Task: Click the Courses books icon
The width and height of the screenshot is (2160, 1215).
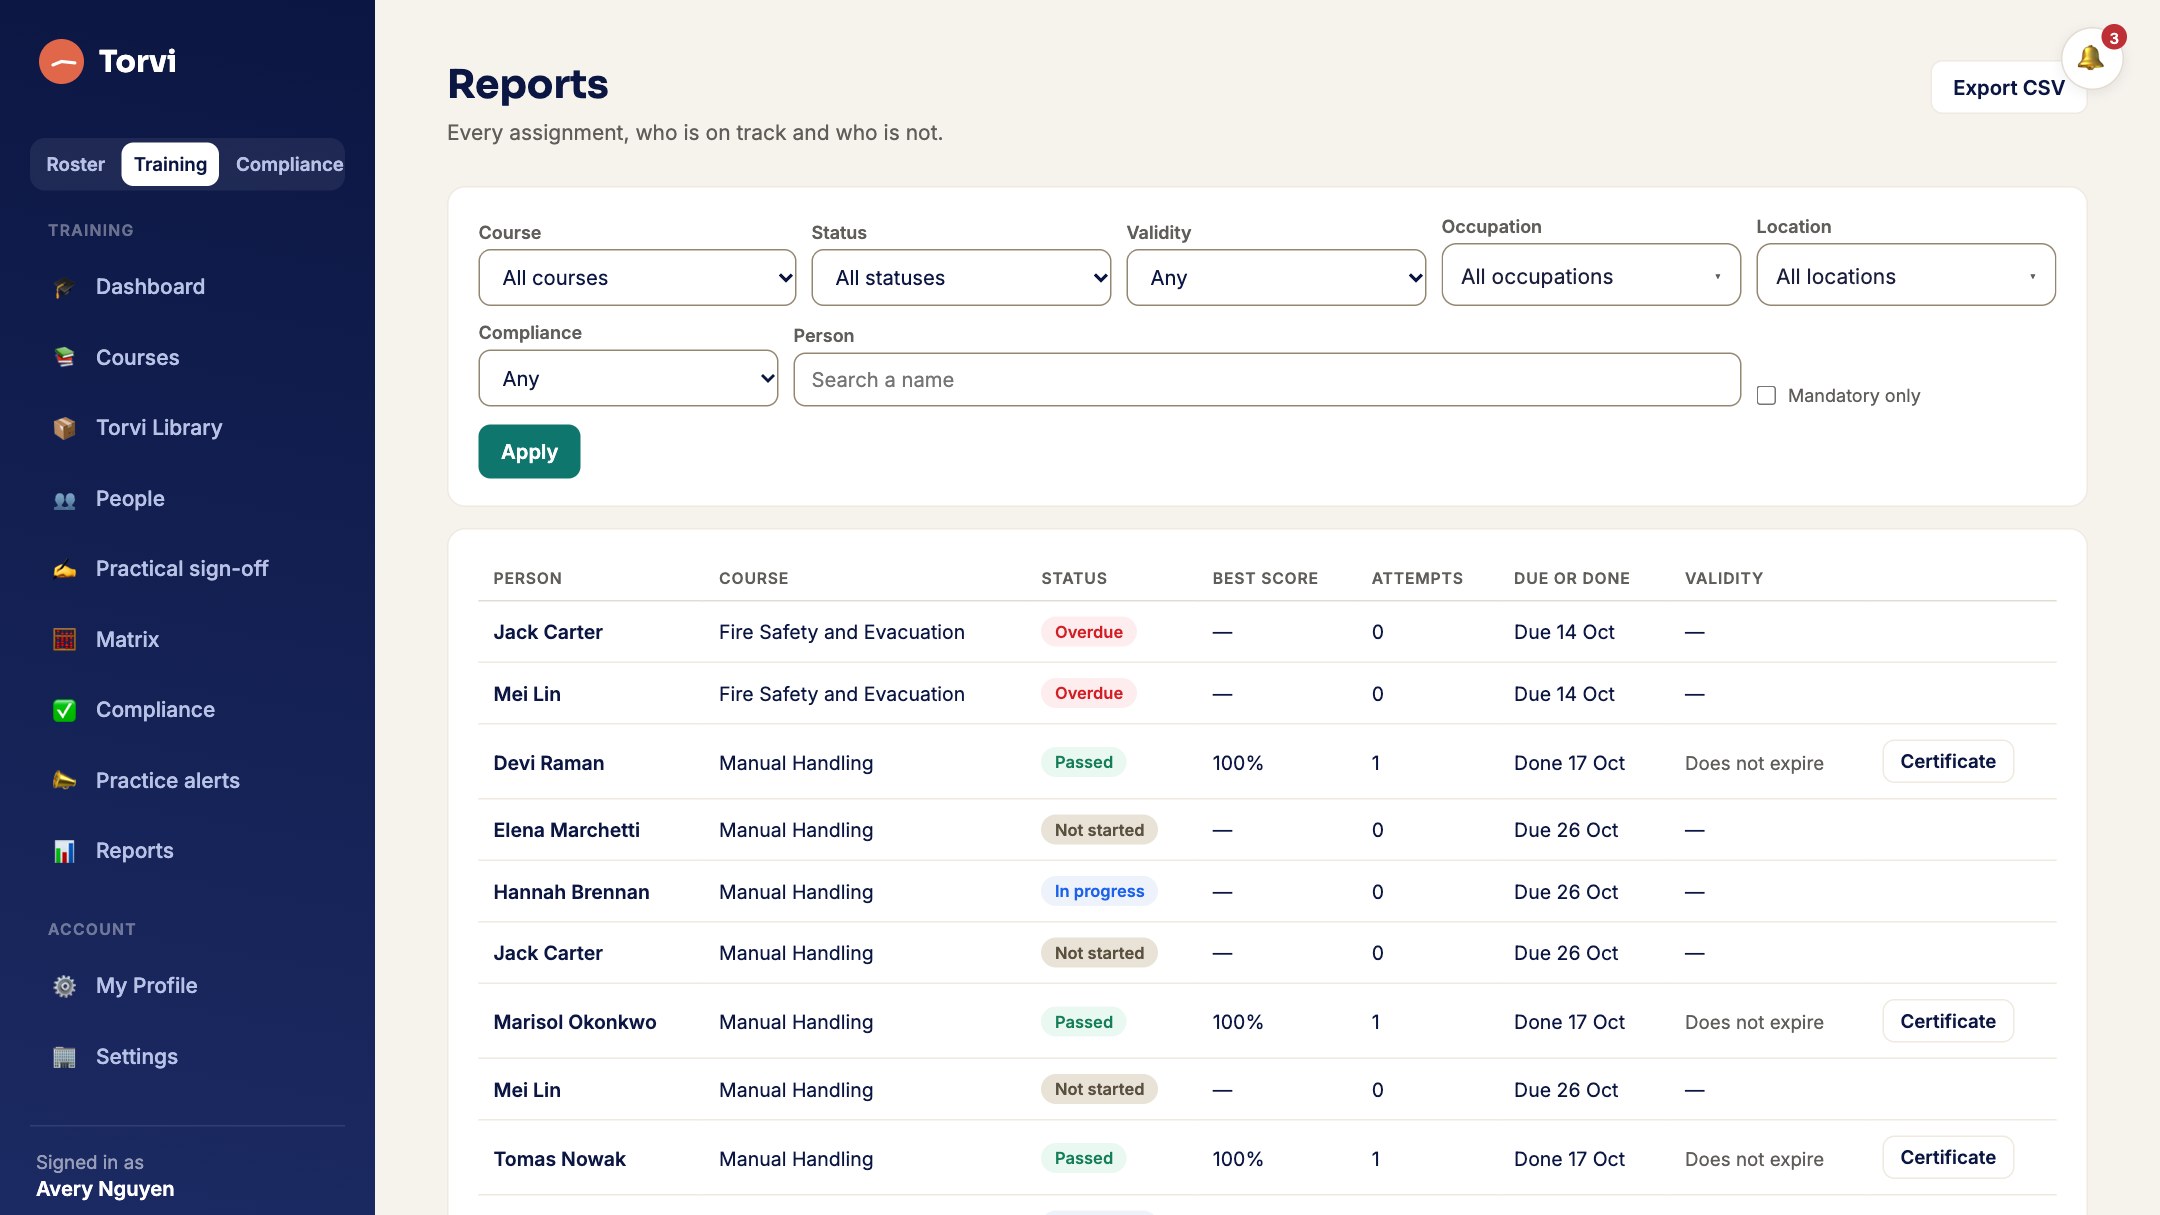Action: pyautogui.click(x=64, y=358)
